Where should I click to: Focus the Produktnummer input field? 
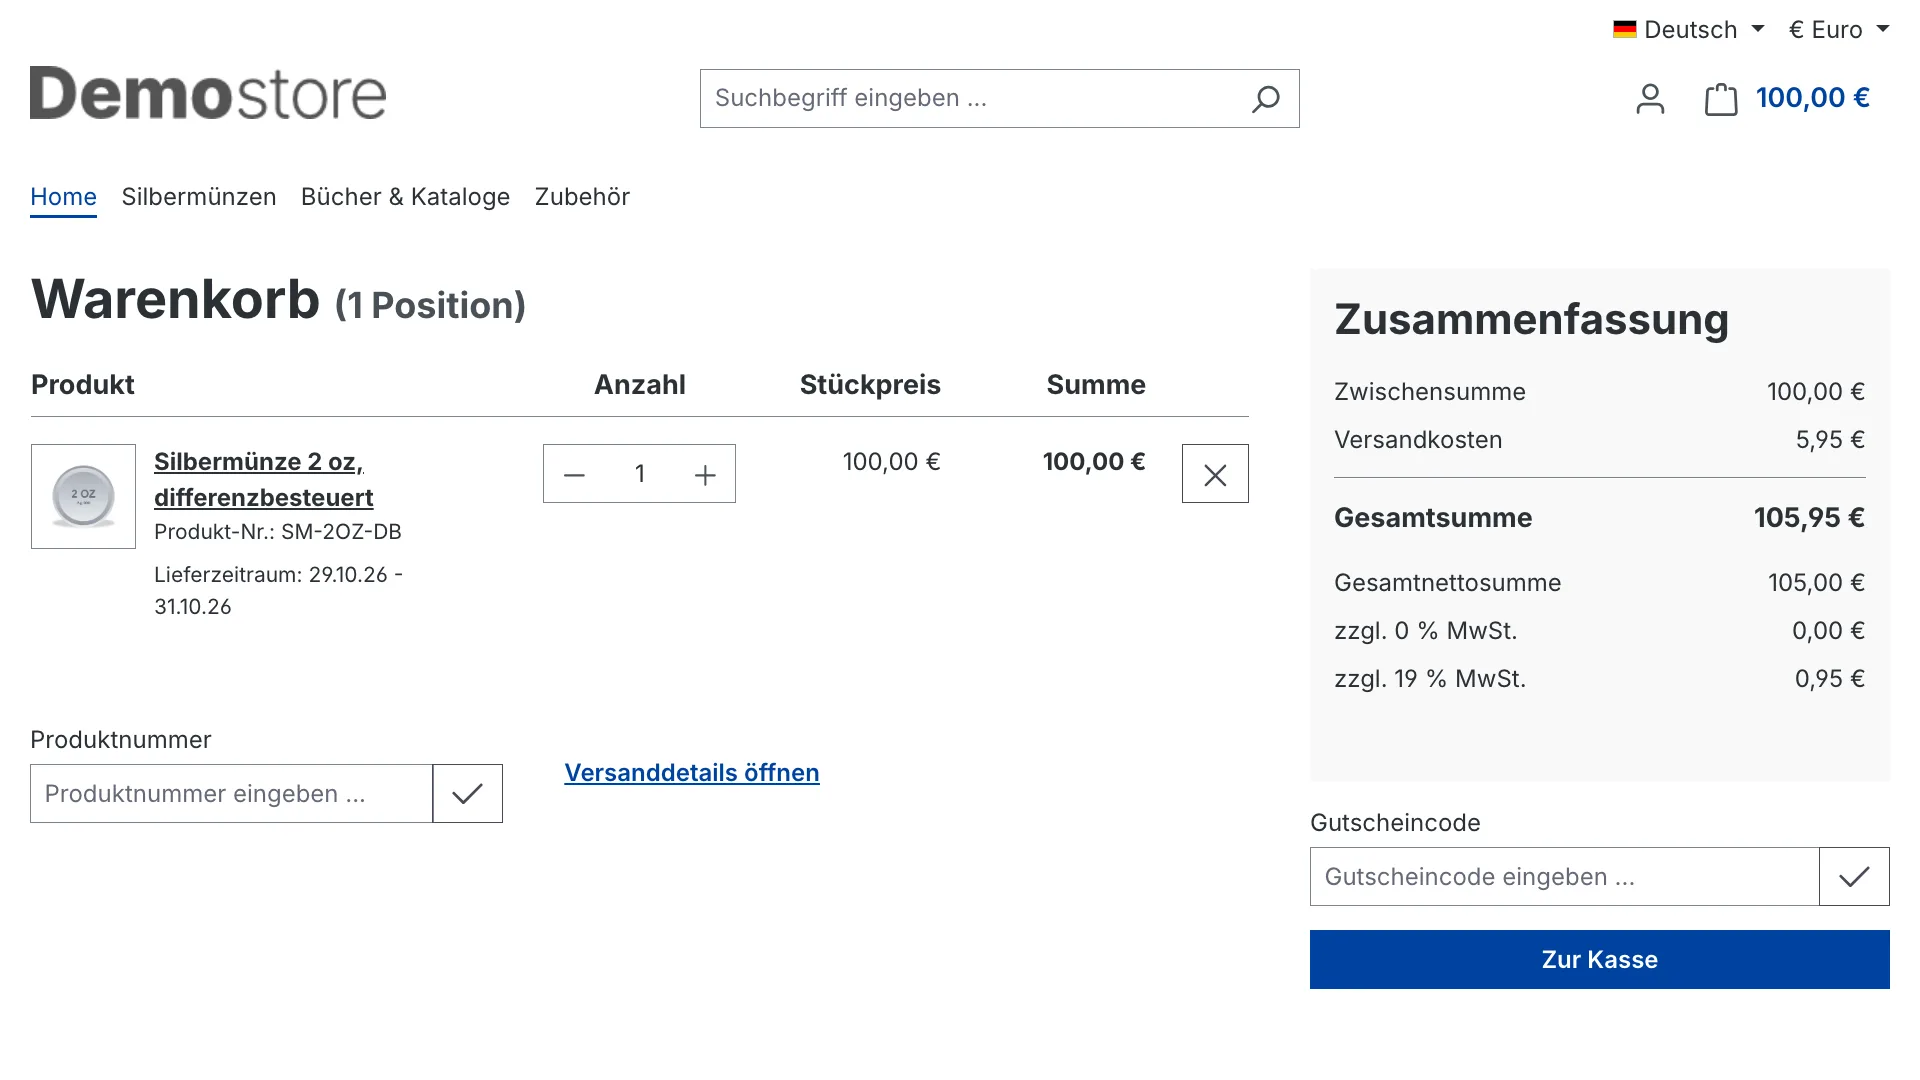click(x=231, y=794)
